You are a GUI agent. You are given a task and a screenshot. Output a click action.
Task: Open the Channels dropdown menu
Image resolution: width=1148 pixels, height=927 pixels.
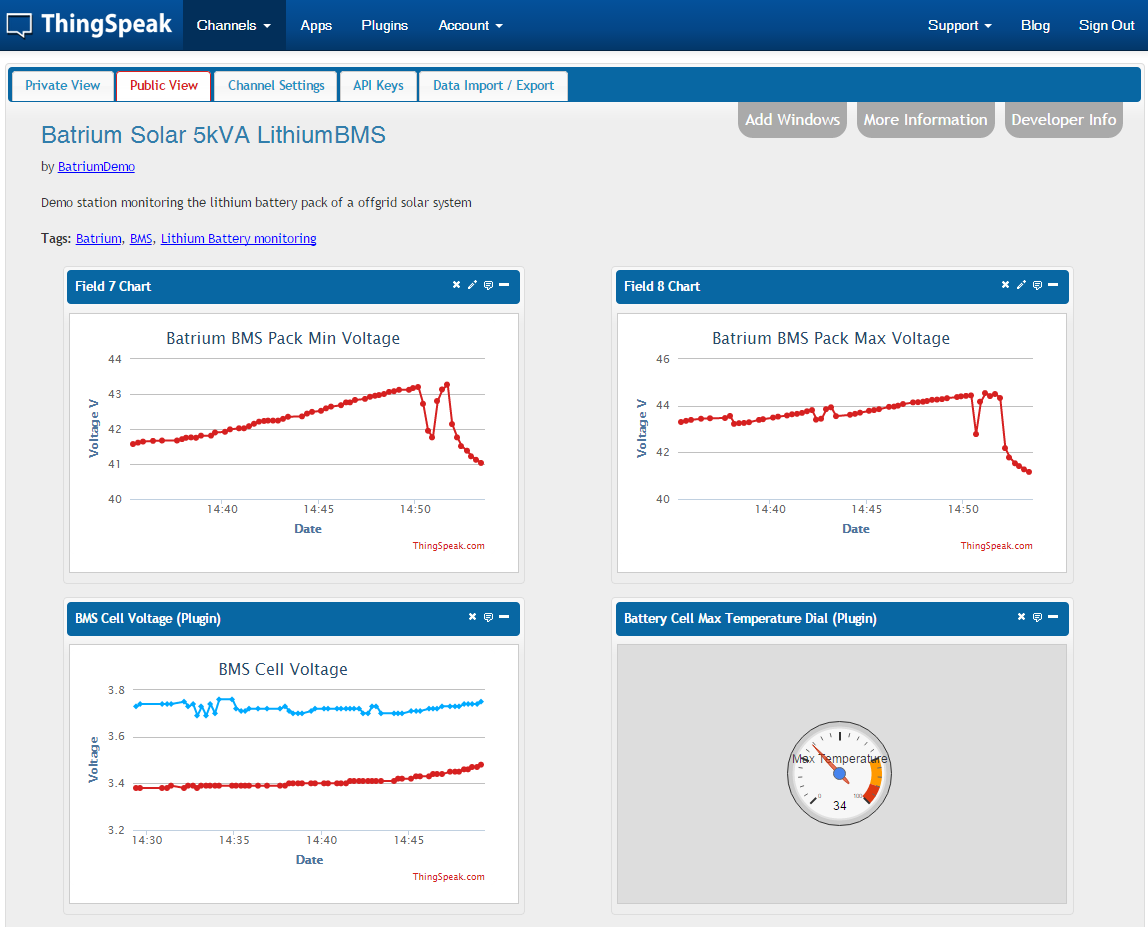(234, 25)
